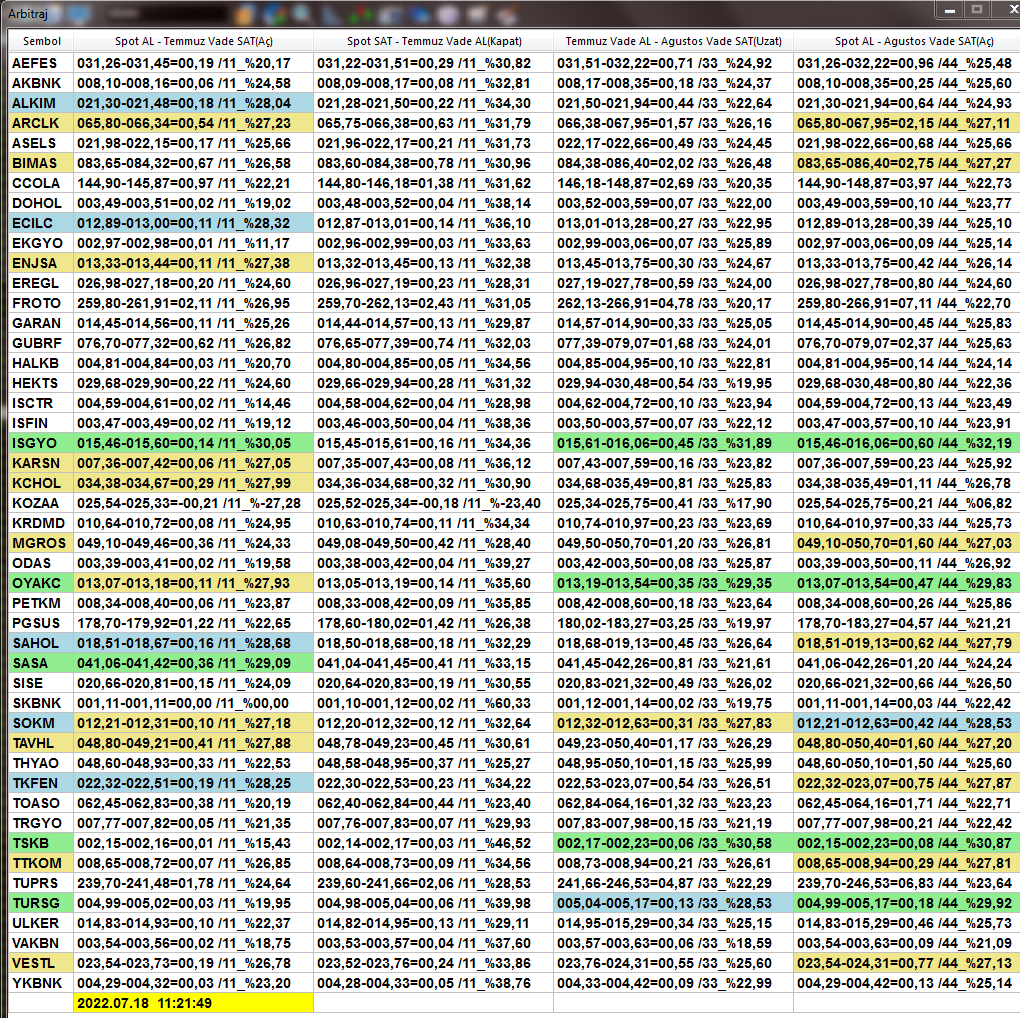Click the cell '004,81-004,95=00,14 /44_%24,14'

tap(907, 364)
